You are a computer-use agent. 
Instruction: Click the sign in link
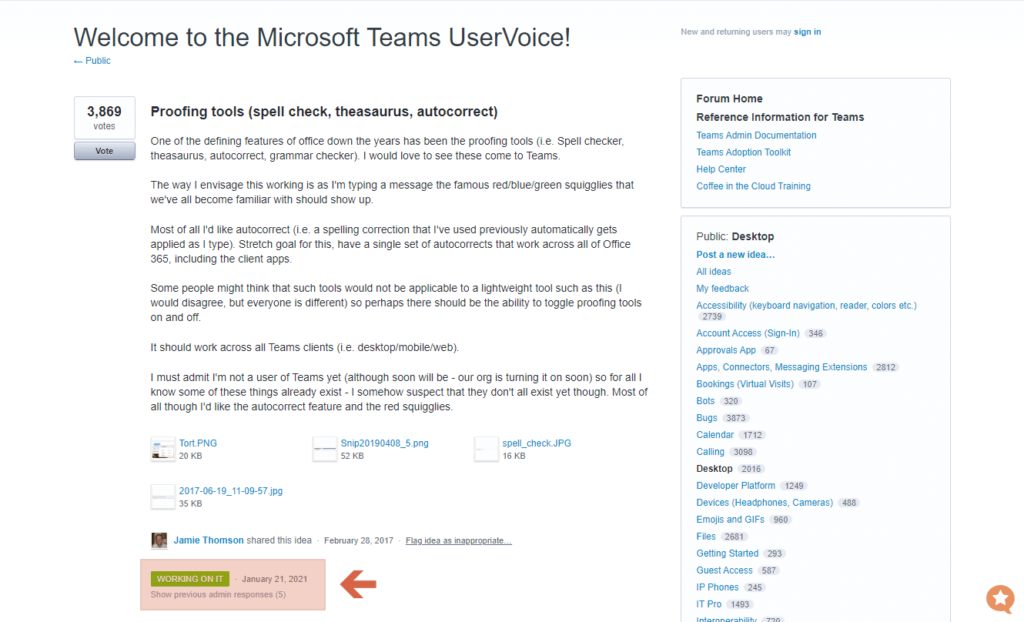(807, 32)
